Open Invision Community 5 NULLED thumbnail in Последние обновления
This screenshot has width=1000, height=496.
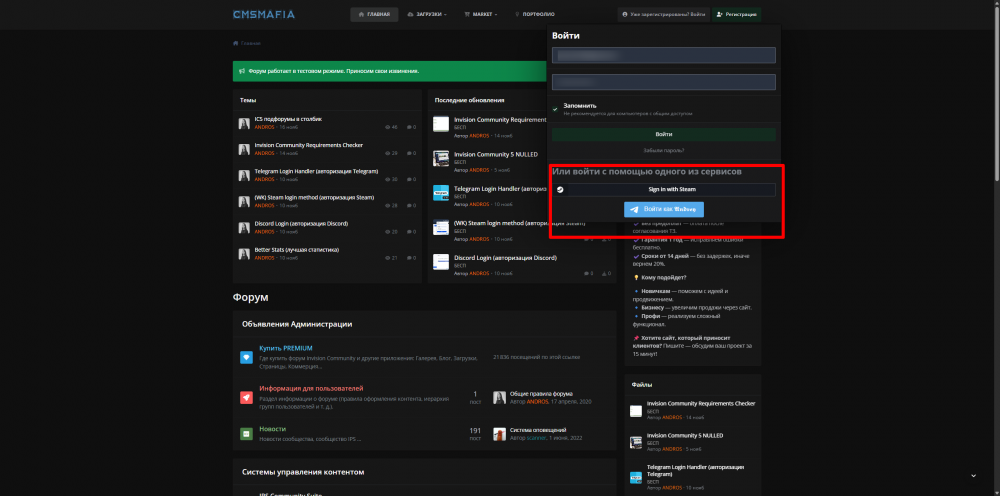click(441, 159)
